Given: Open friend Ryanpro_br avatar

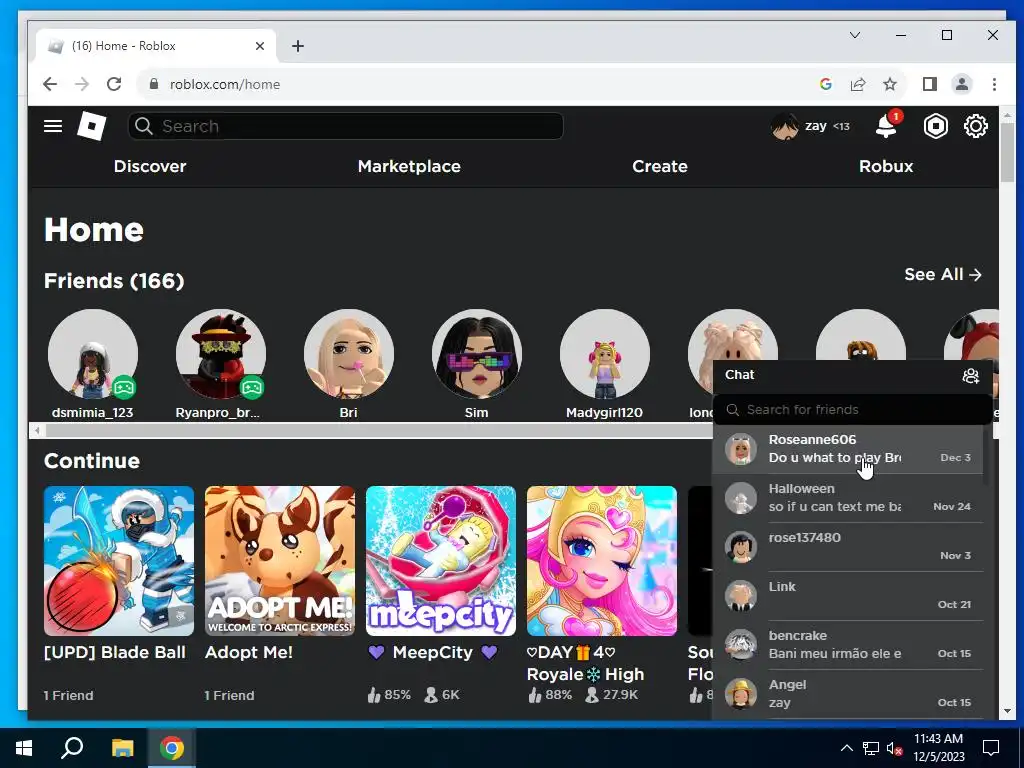Looking at the screenshot, I should tap(221, 354).
